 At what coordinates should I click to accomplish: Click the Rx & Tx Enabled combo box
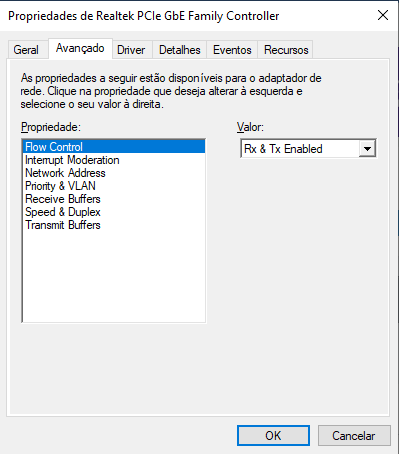[x=308, y=149]
